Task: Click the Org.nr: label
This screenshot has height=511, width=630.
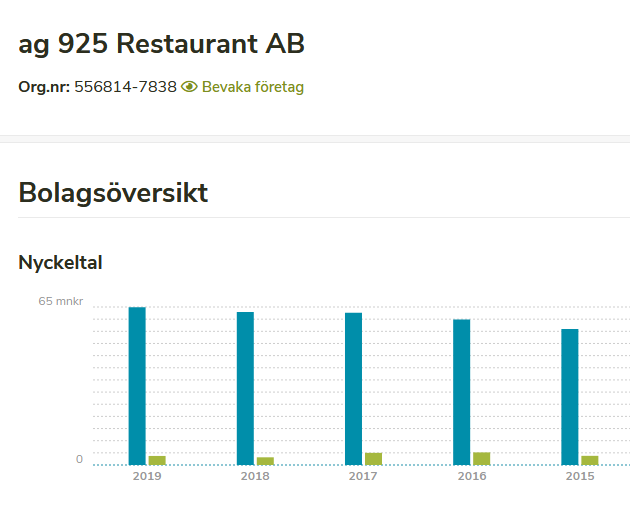Action: tap(44, 87)
